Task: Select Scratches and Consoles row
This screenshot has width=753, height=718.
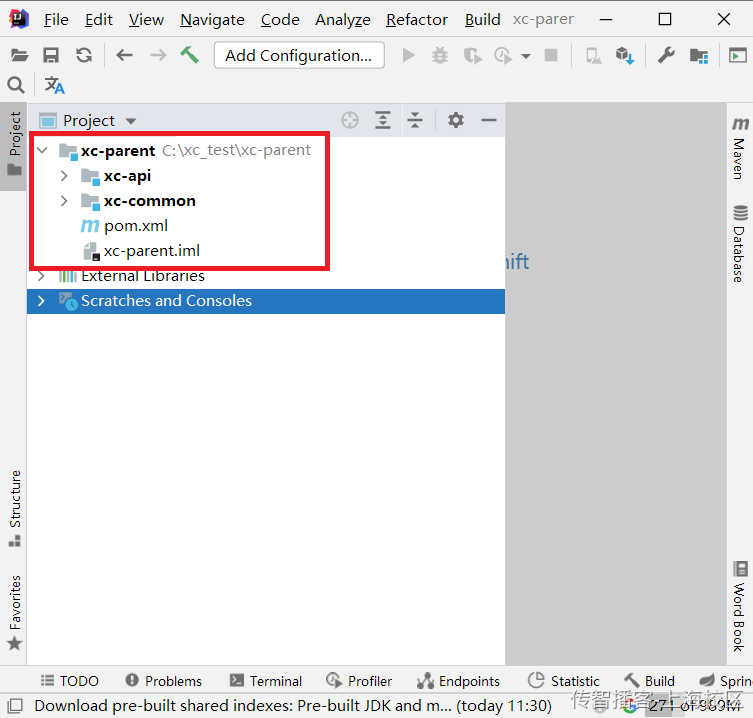Action: (x=266, y=301)
